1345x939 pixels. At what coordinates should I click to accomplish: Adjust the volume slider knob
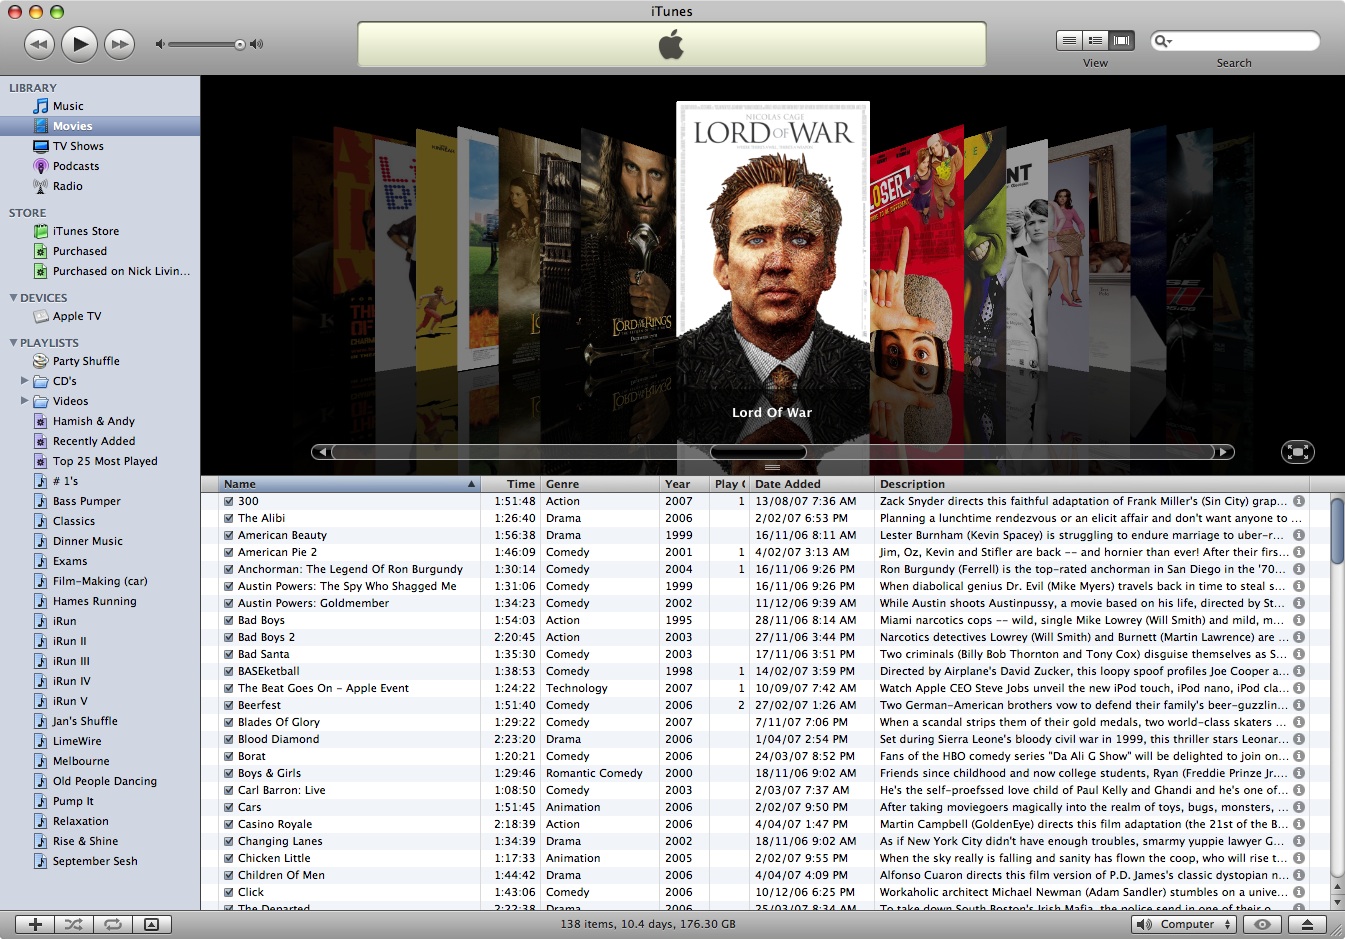(240, 44)
